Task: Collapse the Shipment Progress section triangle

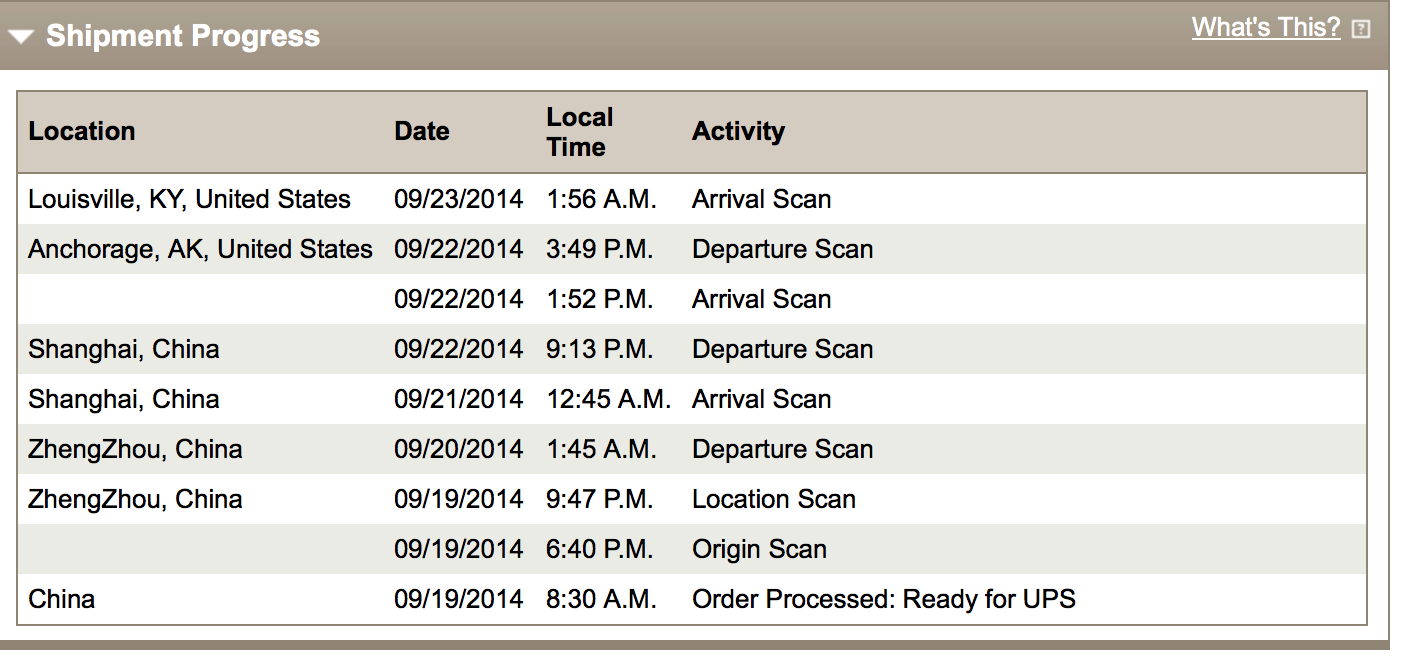Action: 21,38
